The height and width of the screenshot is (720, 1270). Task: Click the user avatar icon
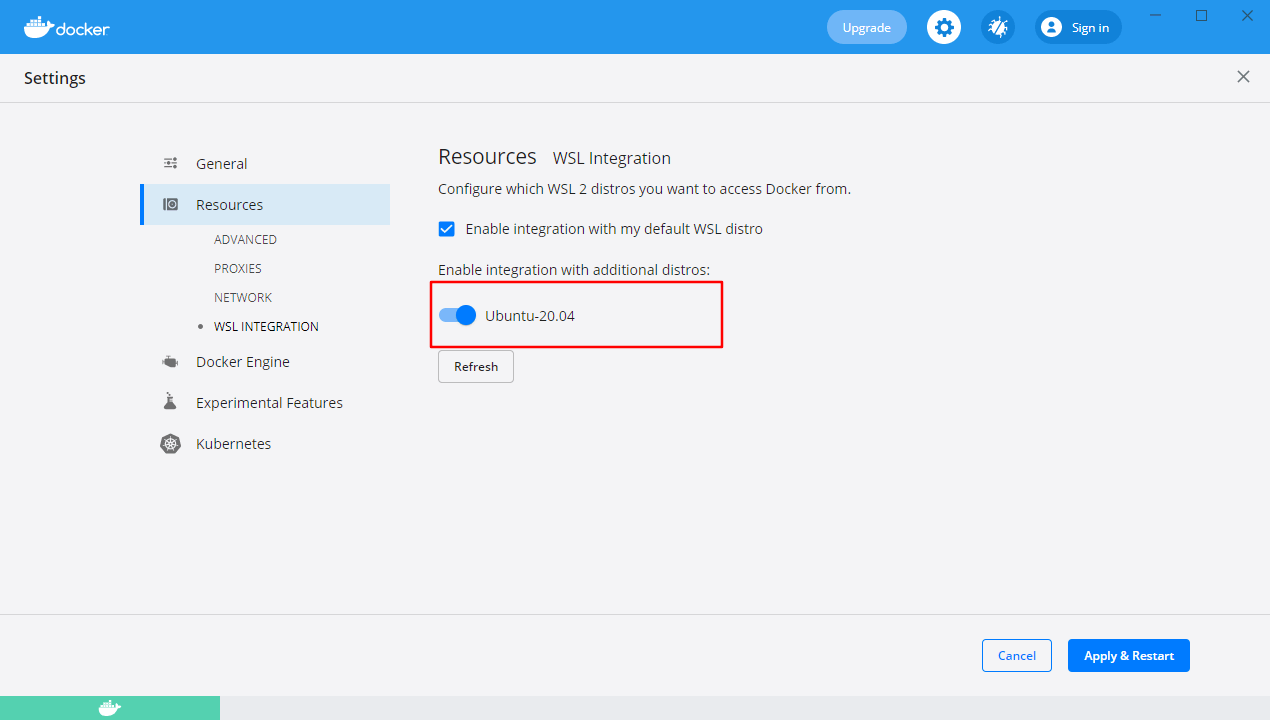(x=1051, y=27)
